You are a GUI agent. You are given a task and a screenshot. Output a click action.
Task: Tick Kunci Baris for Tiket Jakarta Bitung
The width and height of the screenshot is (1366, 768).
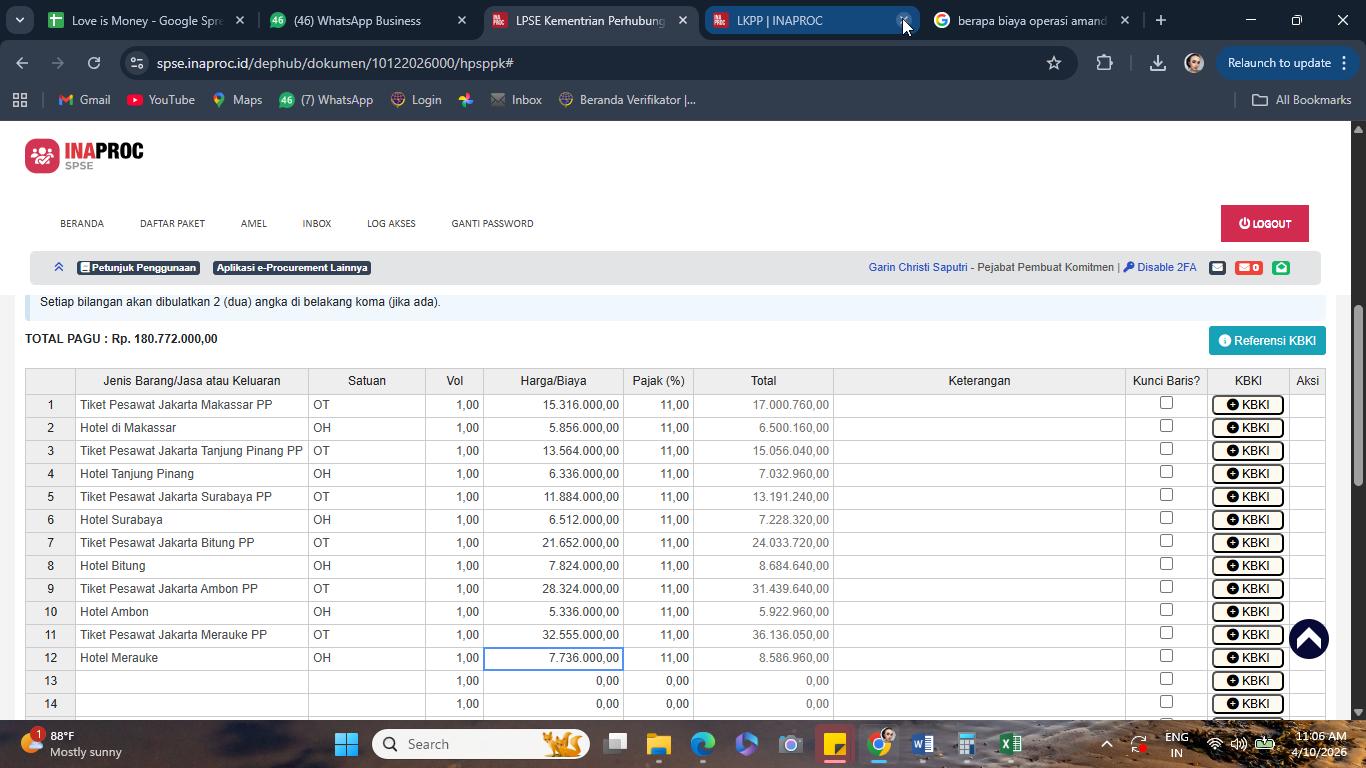coord(1166,541)
